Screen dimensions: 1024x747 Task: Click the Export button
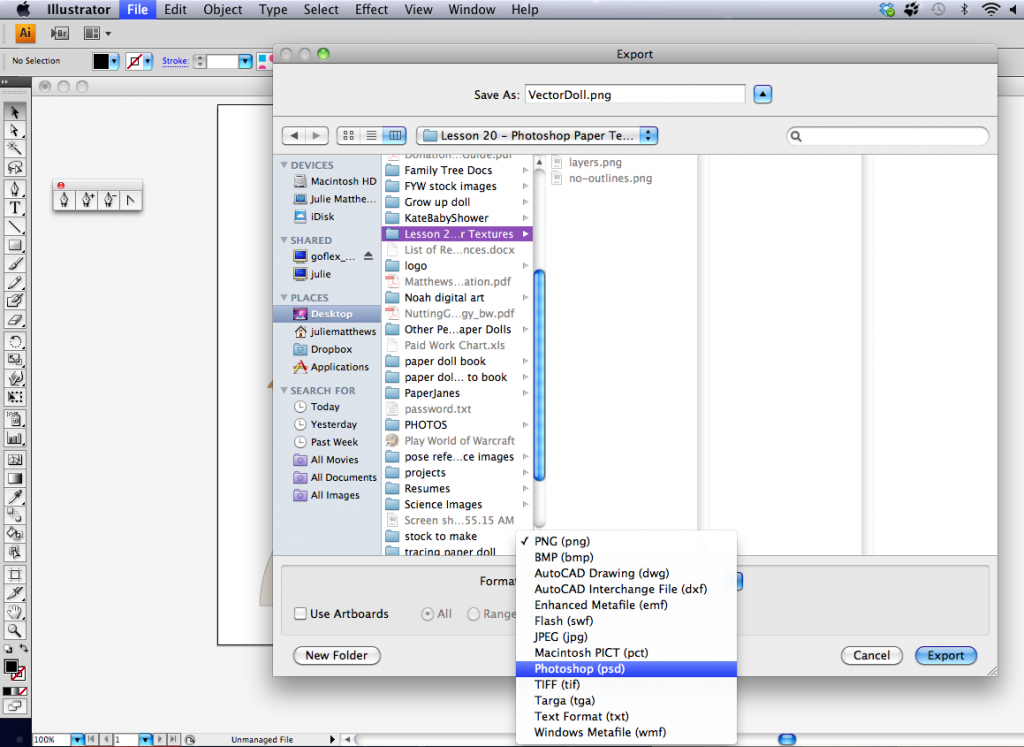point(945,656)
